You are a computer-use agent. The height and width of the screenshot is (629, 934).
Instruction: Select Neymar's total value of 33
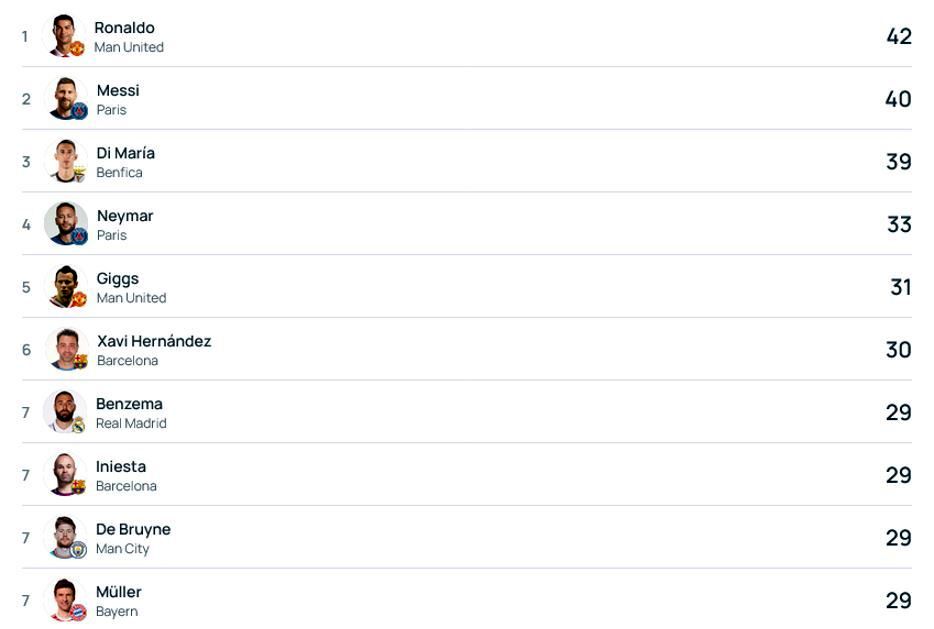899,224
